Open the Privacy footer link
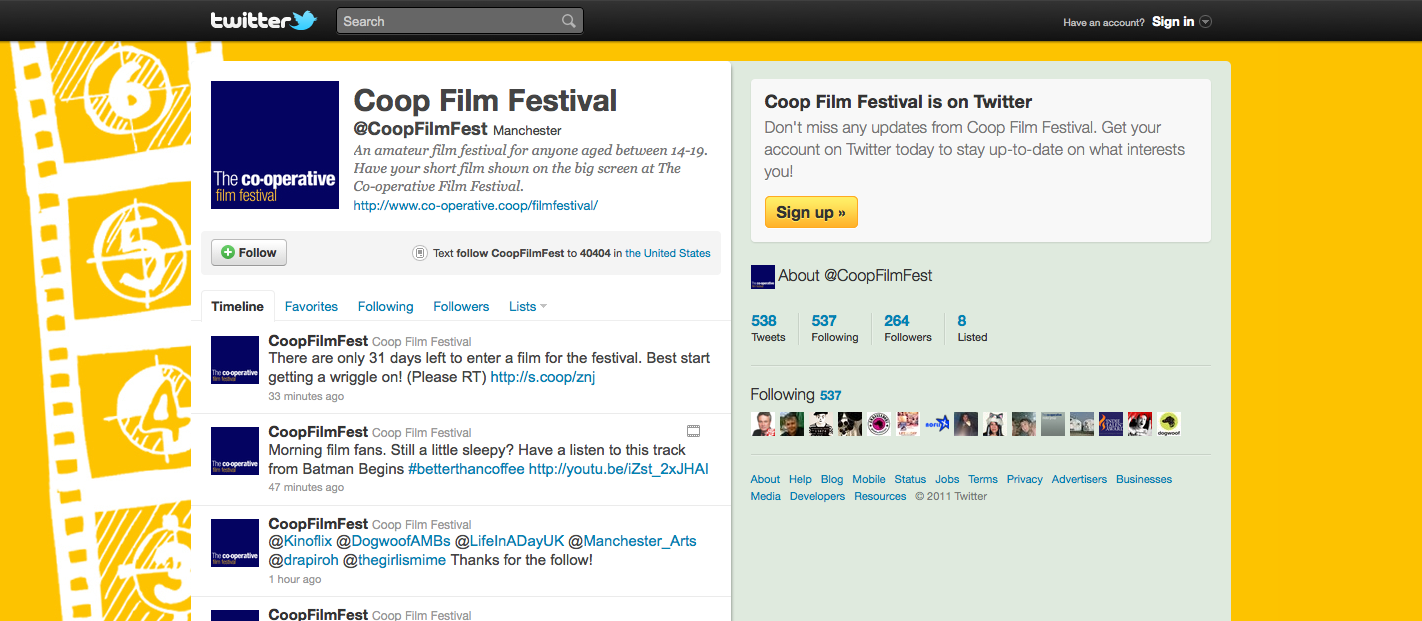Viewport: 1422px width, 621px height. coord(1025,480)
